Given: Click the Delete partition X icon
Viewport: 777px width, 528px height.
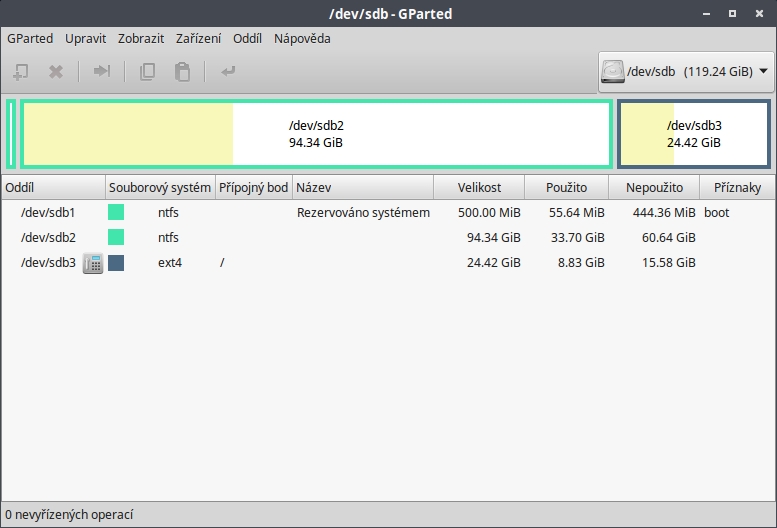Looking at the screenshot, I should click(x=56, y=72).
